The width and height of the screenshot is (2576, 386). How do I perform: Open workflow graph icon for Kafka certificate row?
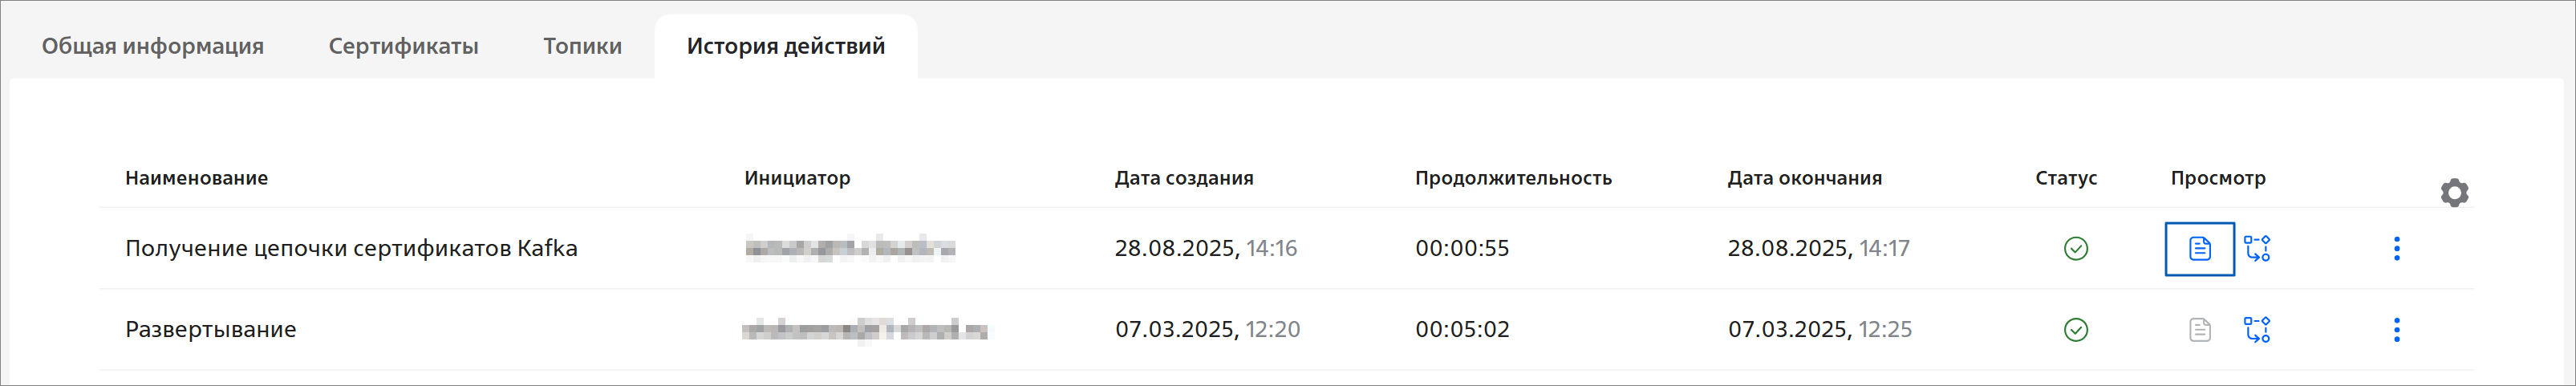2257,249
